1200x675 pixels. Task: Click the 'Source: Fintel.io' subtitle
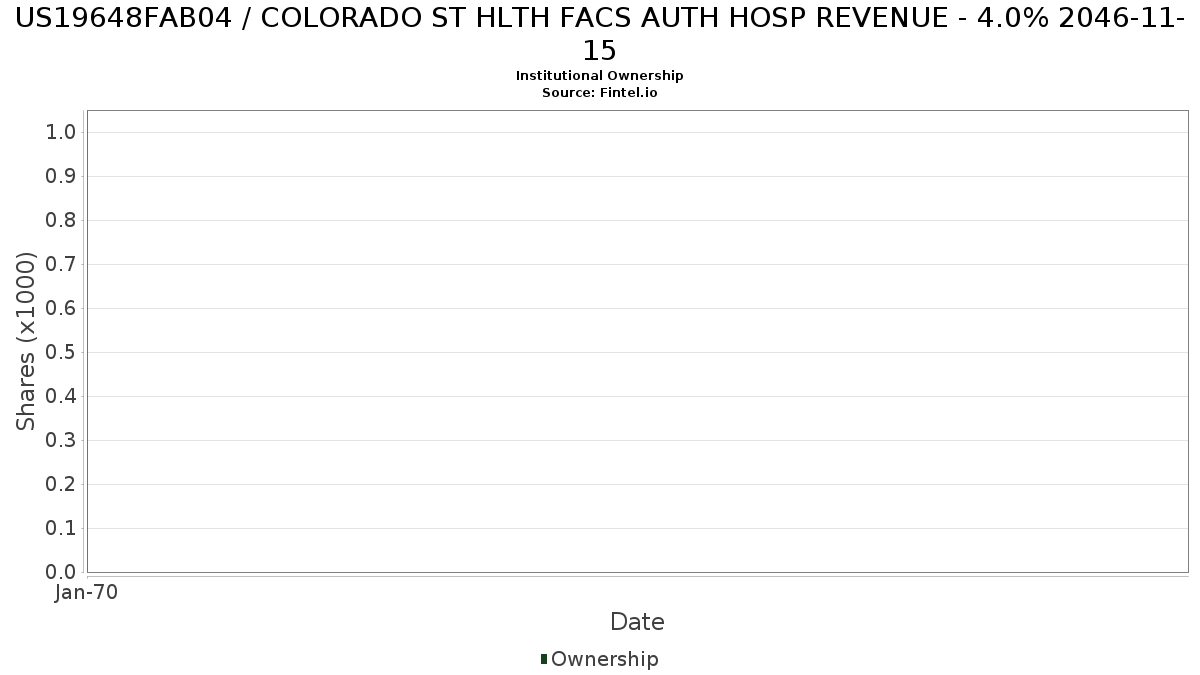pyautogui.click(x=600, y=92)
